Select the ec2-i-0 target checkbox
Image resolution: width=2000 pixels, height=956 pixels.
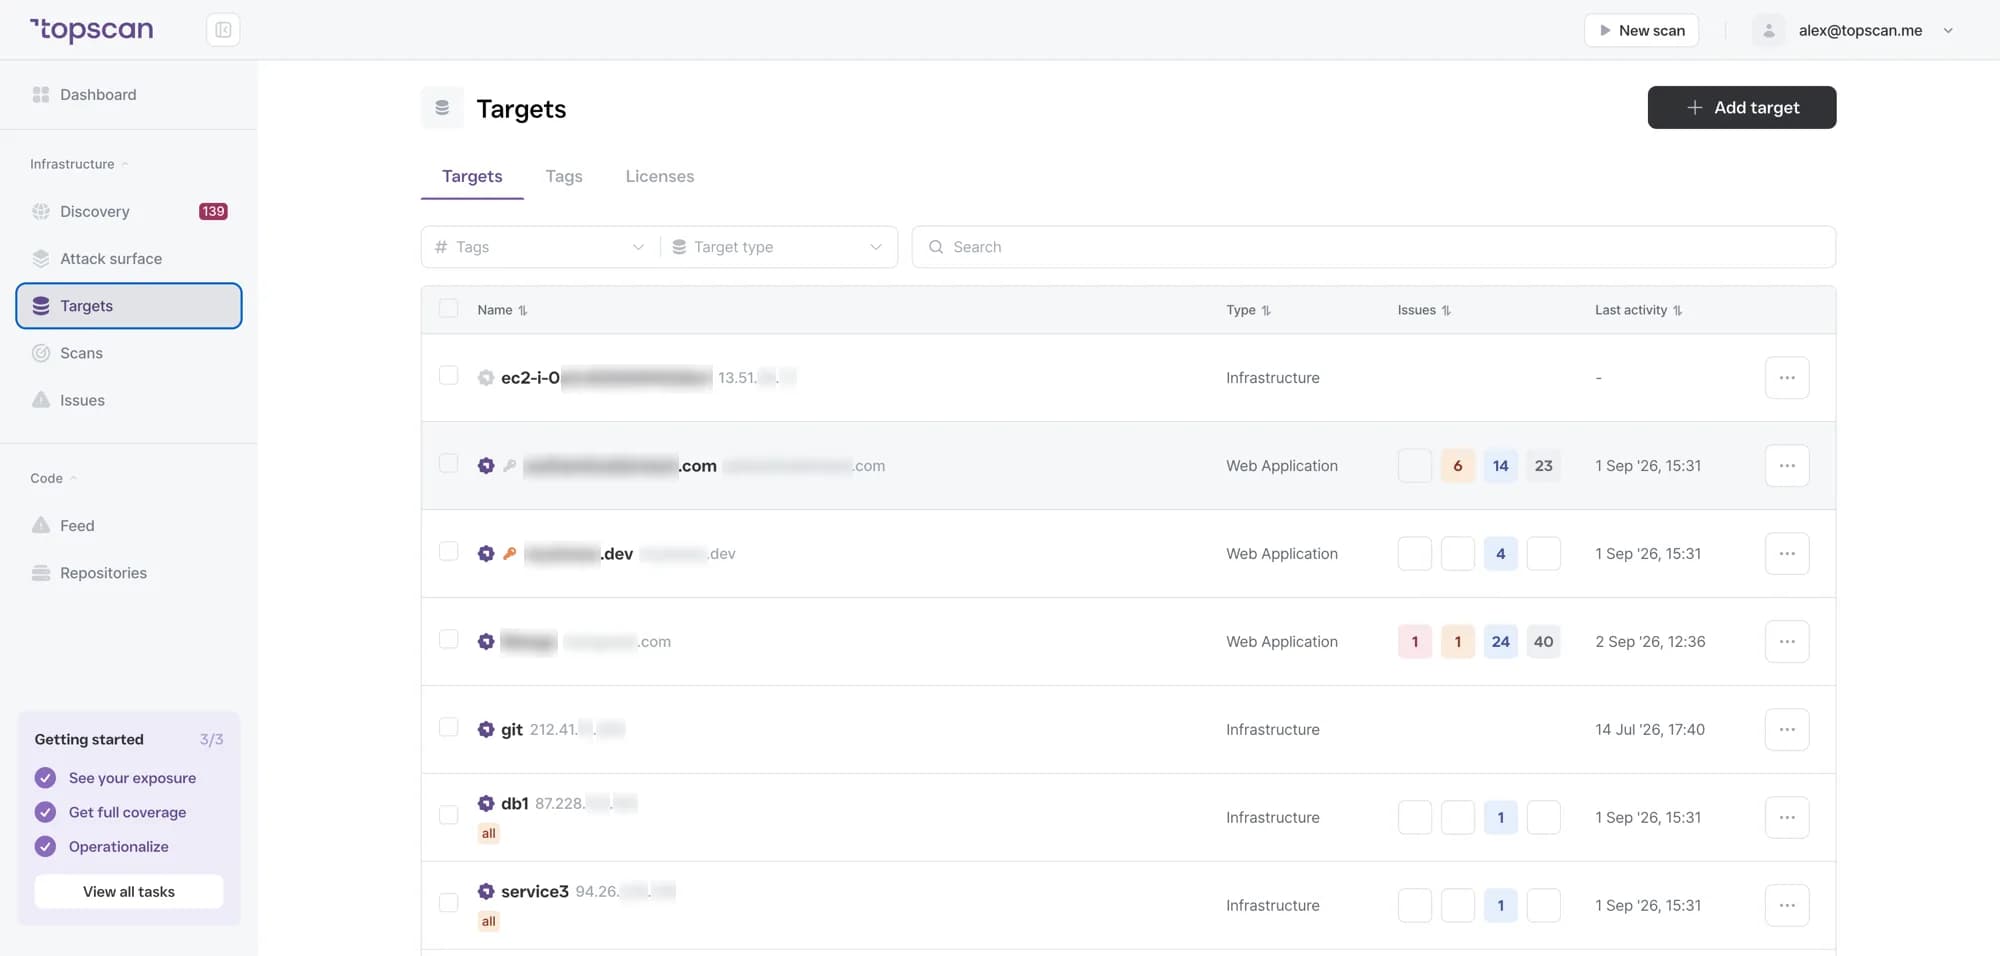click(x=448, y=376)
